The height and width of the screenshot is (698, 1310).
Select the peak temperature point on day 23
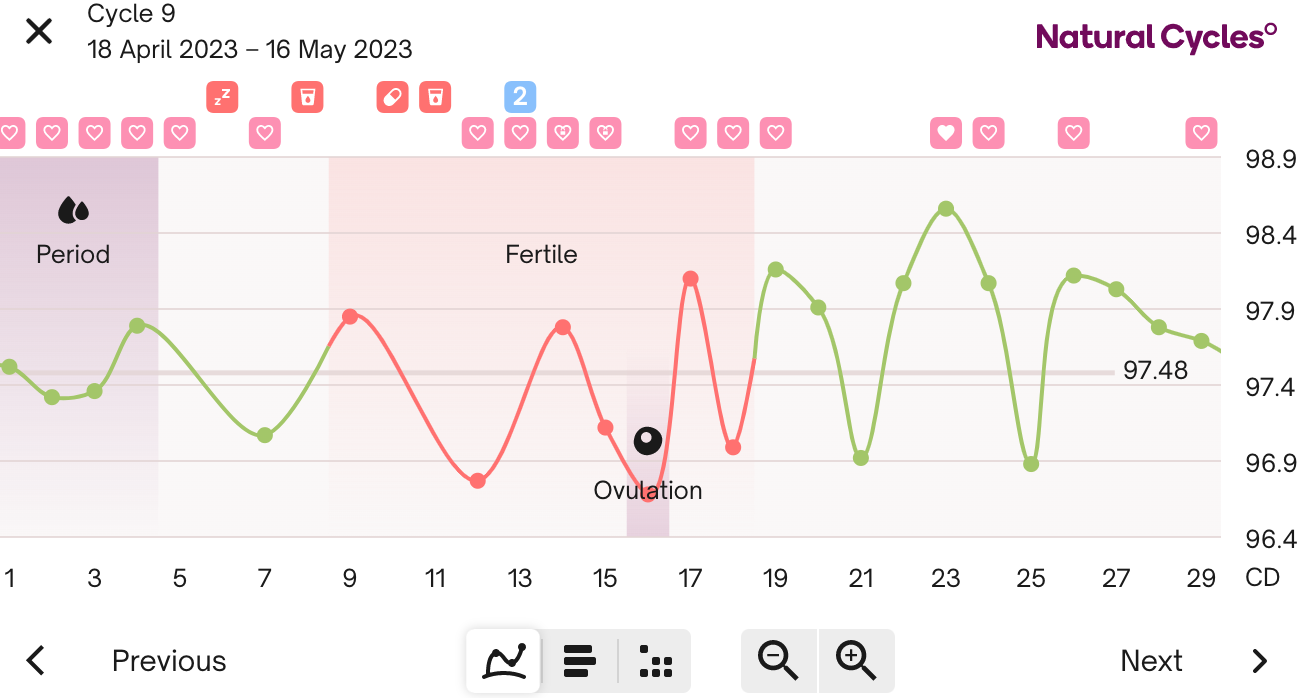click(946, 209)
